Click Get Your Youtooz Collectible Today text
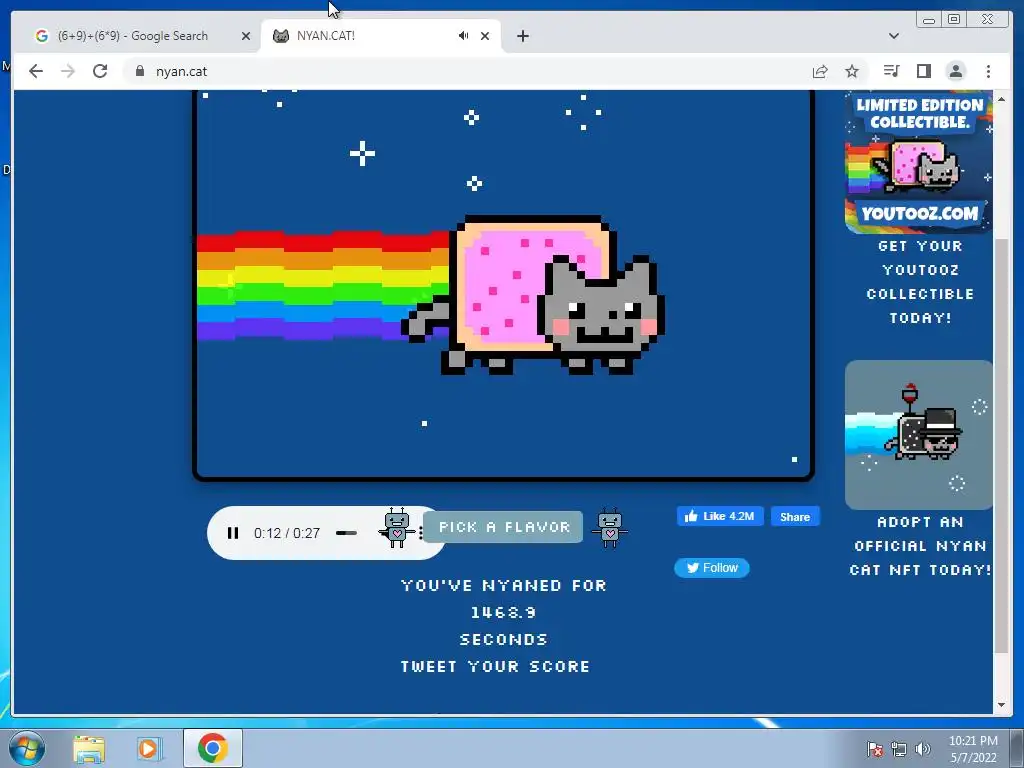Image resolution: width=1024 pixels, height=768 pixels. click(x=920, y=281)
